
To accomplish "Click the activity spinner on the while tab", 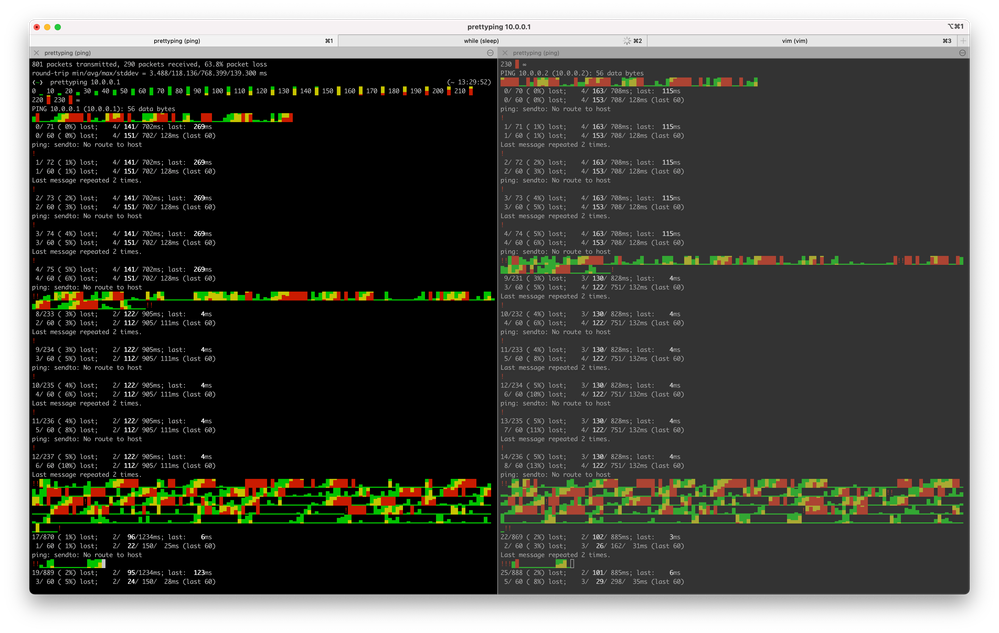I will 626,41.
